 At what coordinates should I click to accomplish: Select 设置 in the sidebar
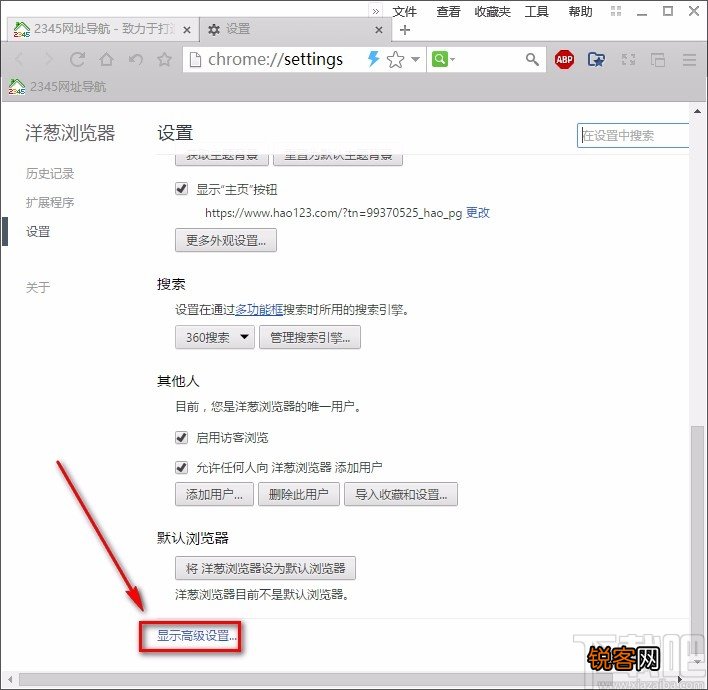[x=38, y=232]
